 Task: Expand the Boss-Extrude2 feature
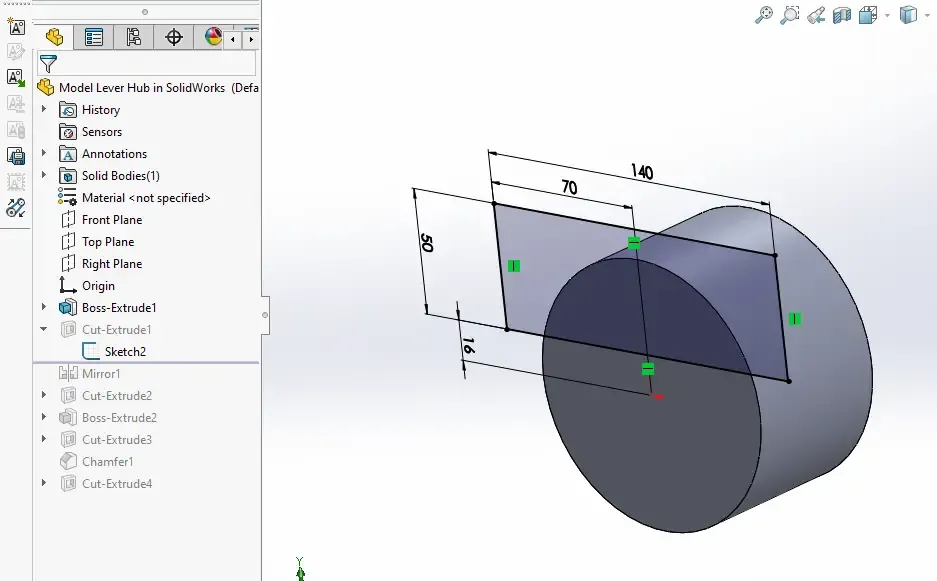[44, 417]
